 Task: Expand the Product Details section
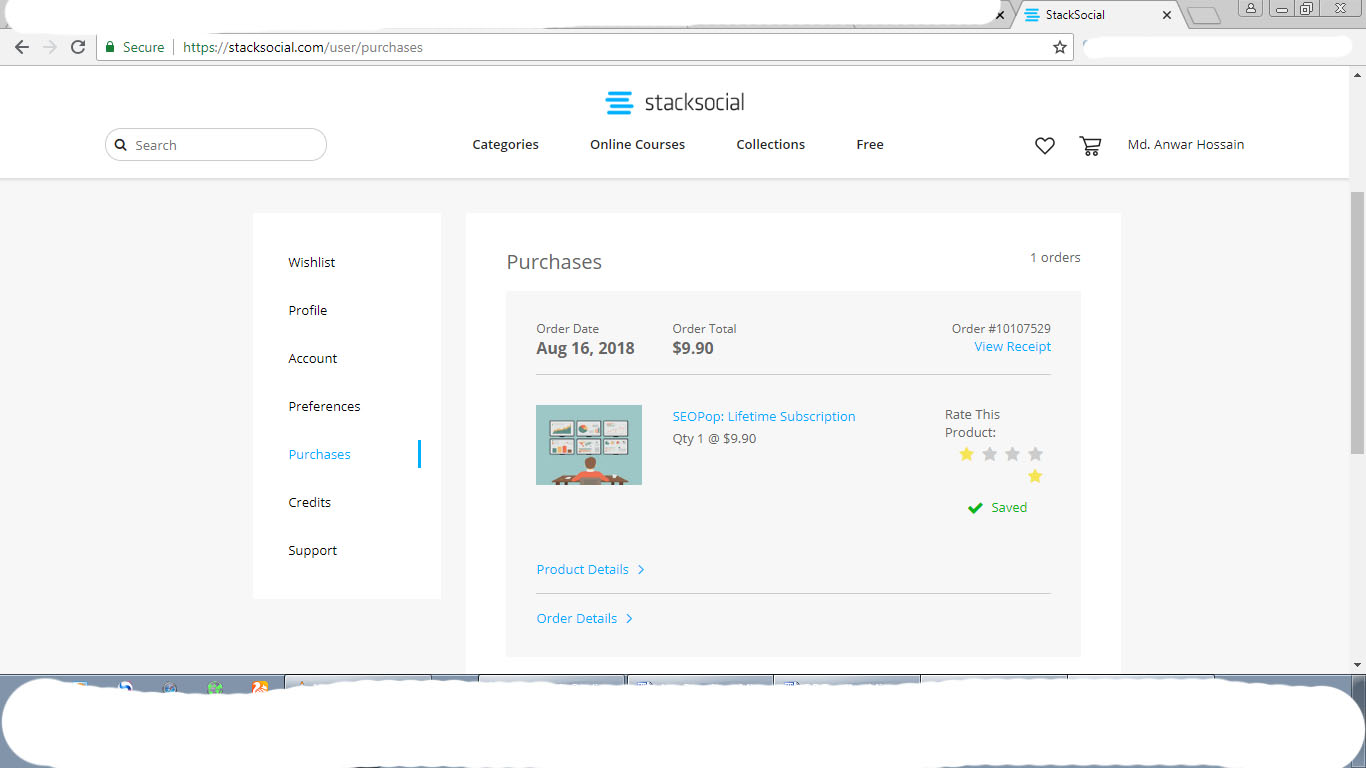point(591,569)
